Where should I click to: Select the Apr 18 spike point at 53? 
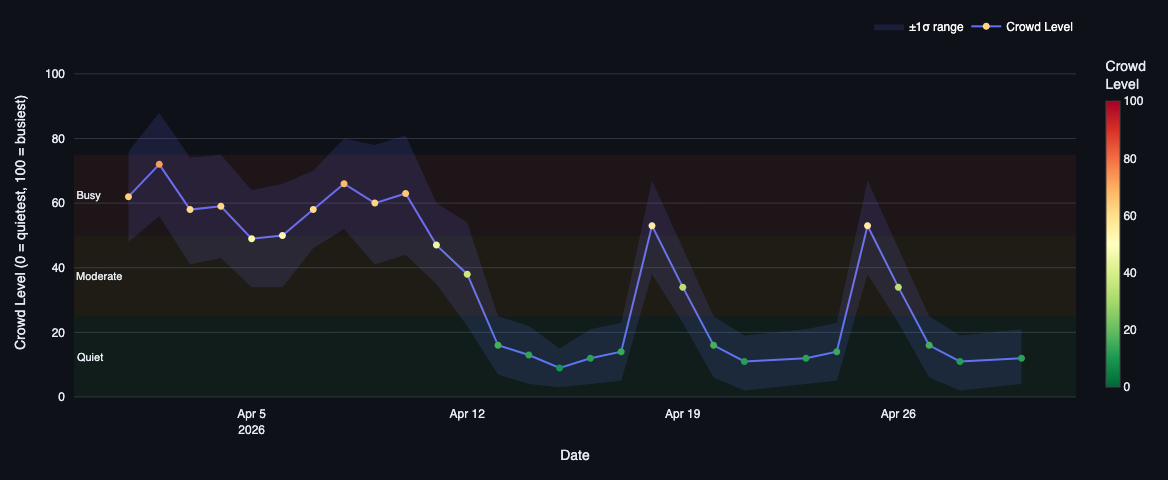coord(652,226)
